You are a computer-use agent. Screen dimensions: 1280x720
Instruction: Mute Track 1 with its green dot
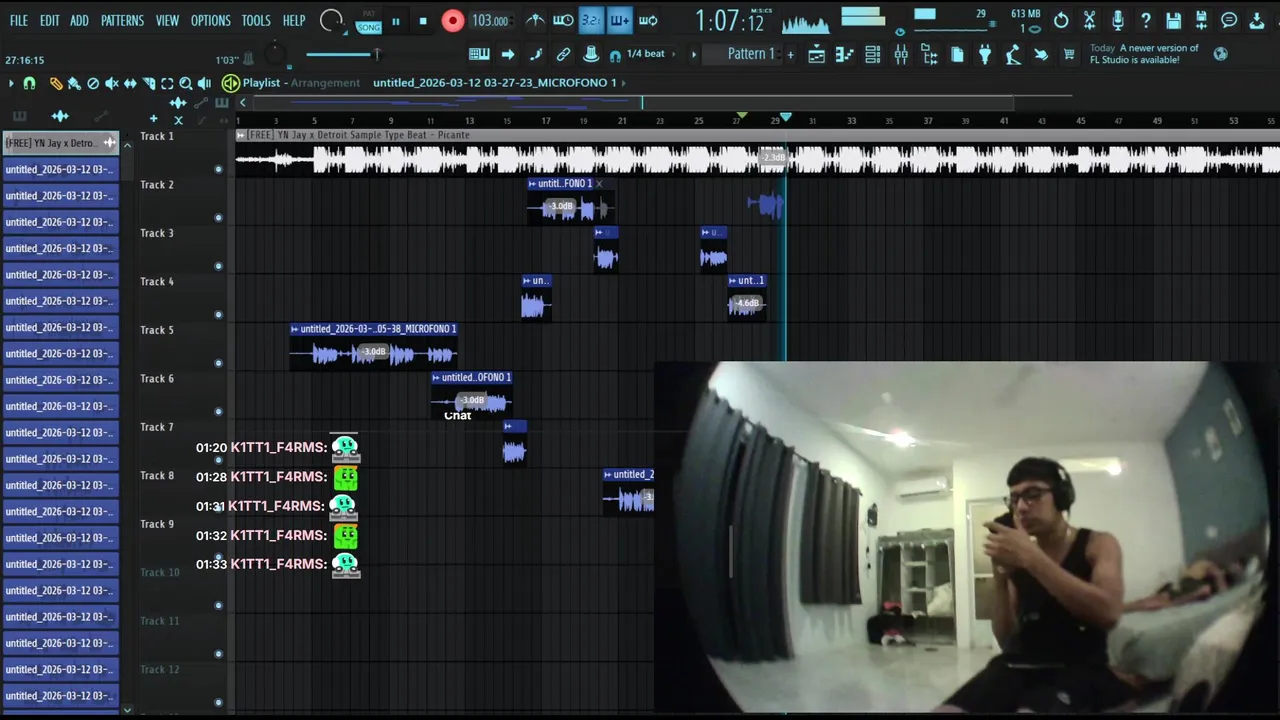click(218, 169)
